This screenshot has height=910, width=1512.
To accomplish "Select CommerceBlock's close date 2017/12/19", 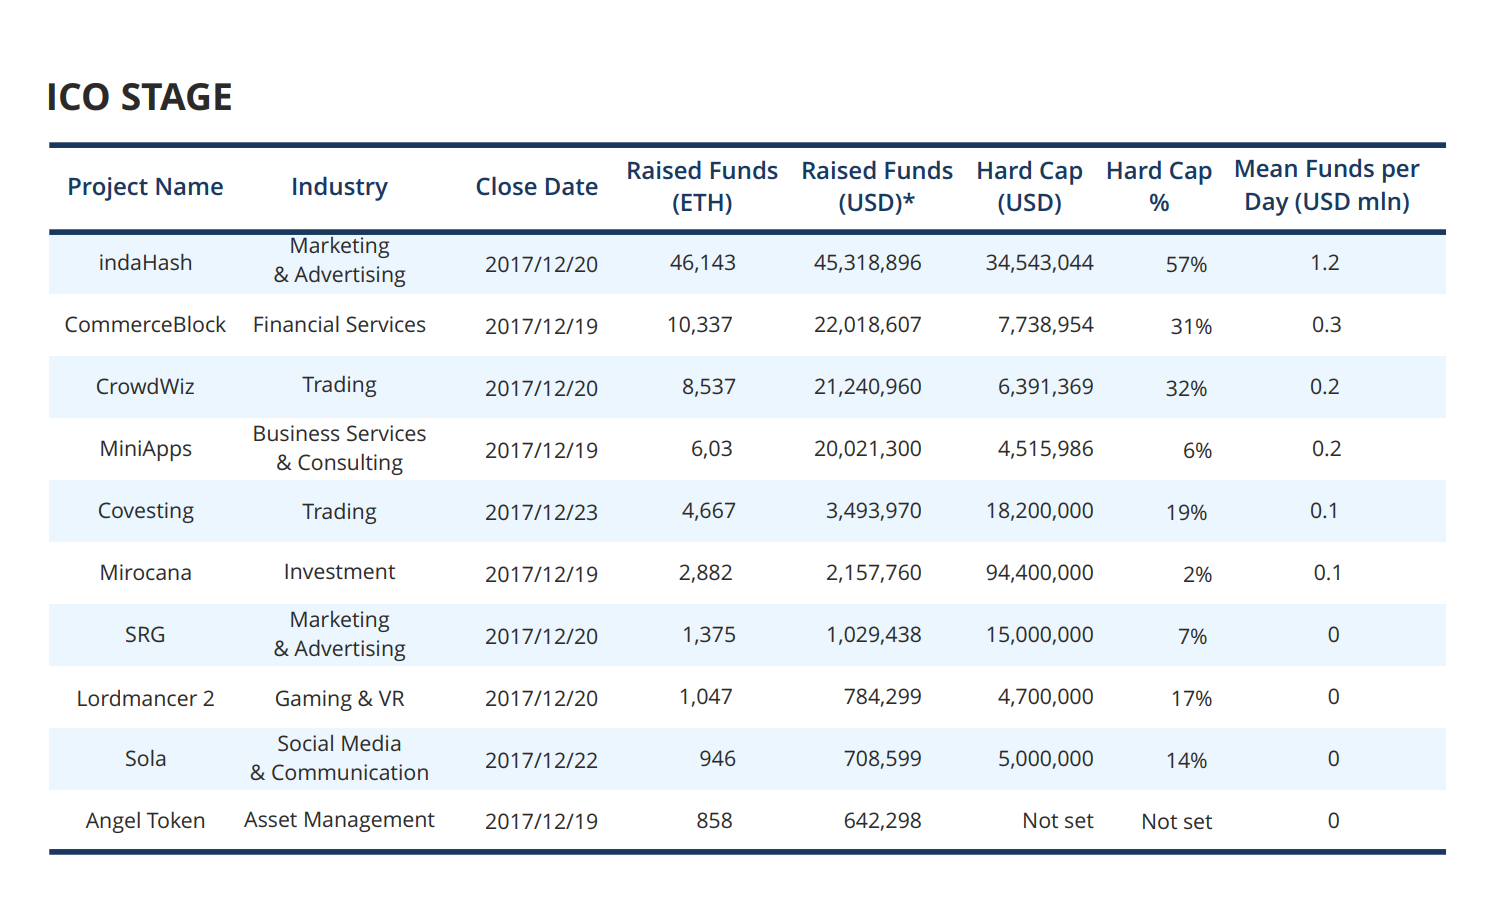I will (x=541, y=327).
